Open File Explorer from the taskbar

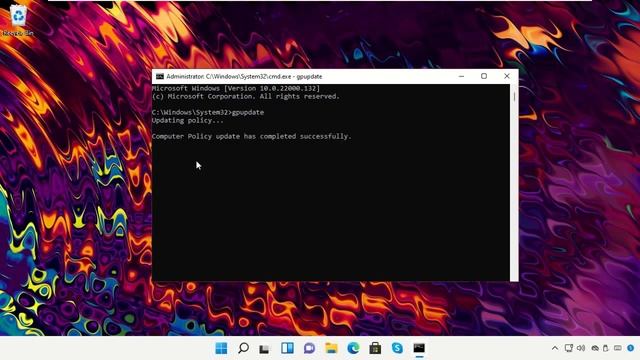331,348
